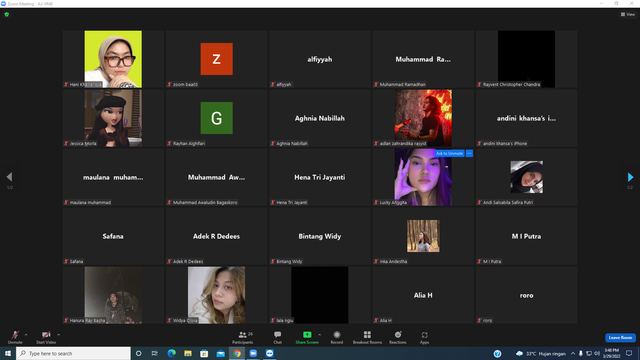Screen dimensions: 640x360
Task: Start Video from the Zoom toolbar
Action: pyautogui.click(x=46, y=337)
